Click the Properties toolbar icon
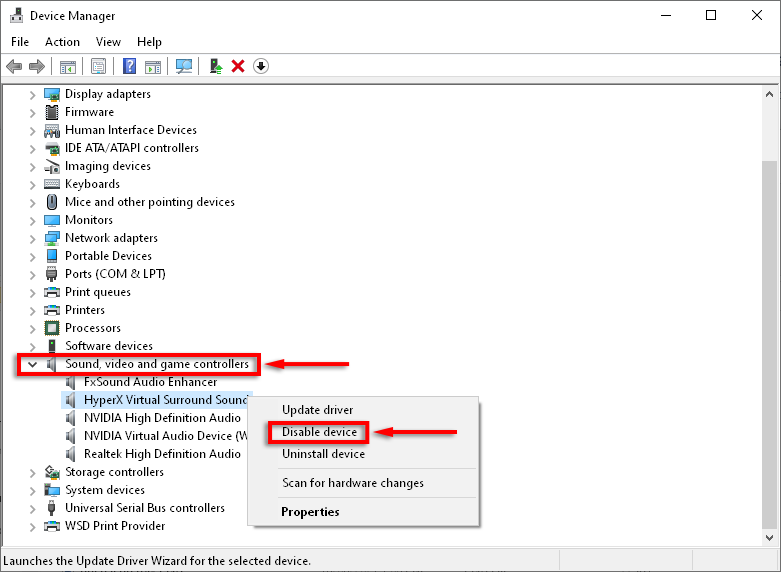 [98, 66]
